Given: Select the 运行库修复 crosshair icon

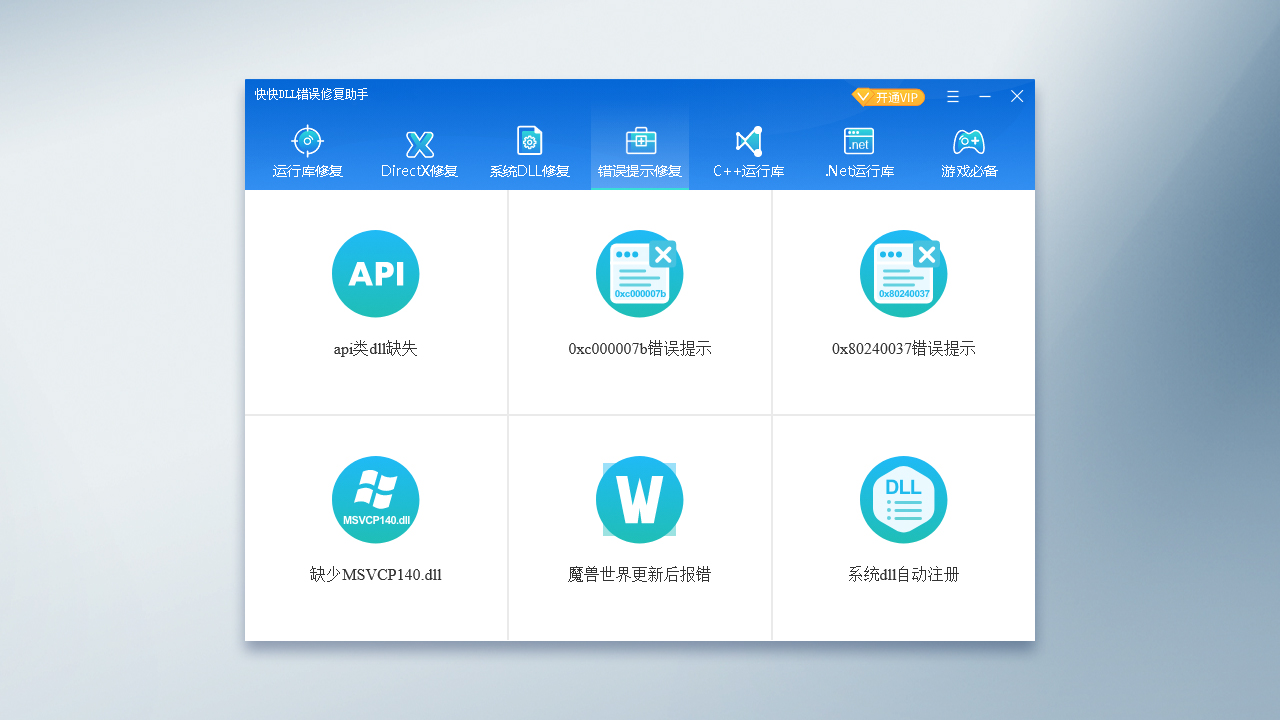Looking at the screenshot, I should click(x=307, y=140).
